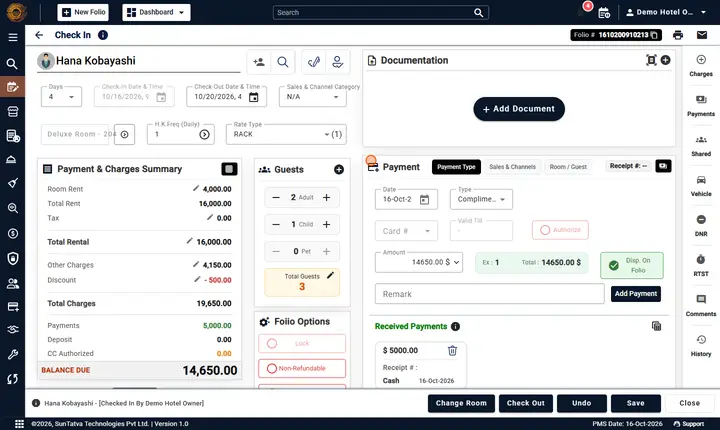Open the Days dropdown
720x430 pixels.
tap(62, 96)
